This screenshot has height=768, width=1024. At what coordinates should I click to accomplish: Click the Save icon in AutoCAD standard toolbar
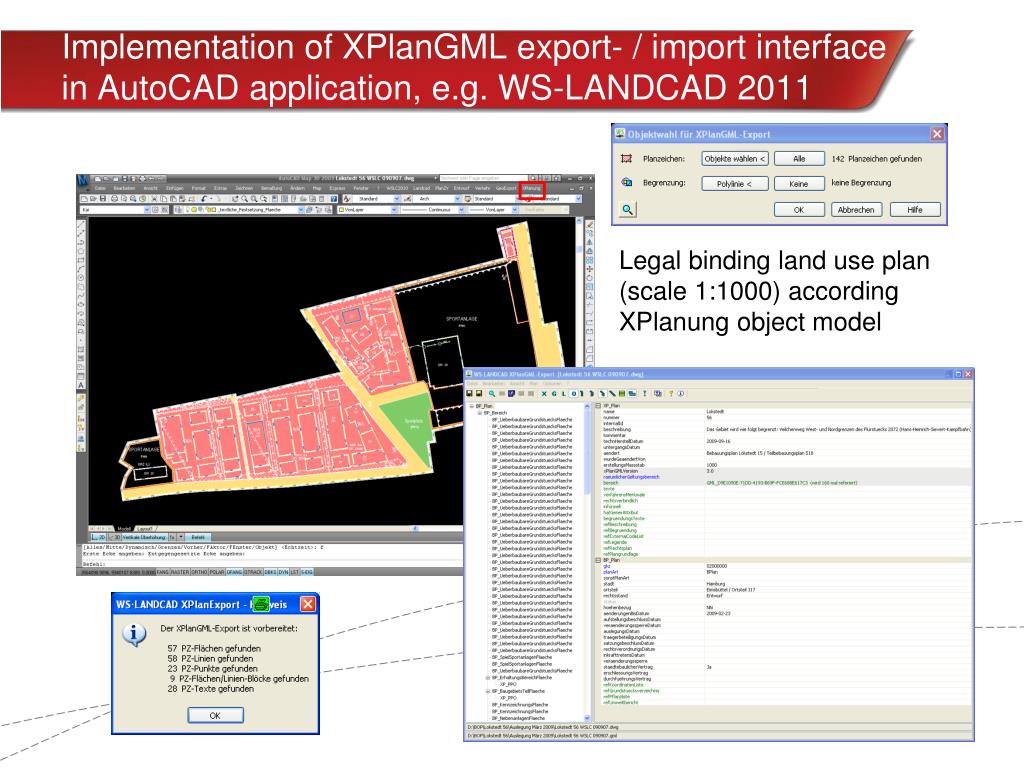[x=103, y=199]
